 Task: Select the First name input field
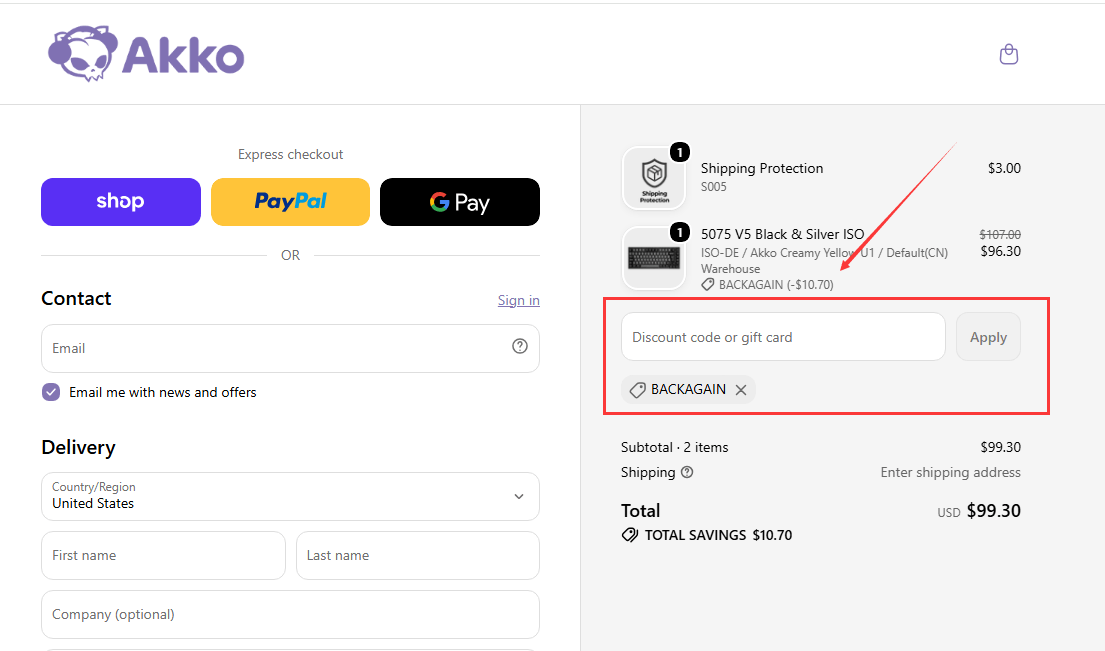point(163,555)
